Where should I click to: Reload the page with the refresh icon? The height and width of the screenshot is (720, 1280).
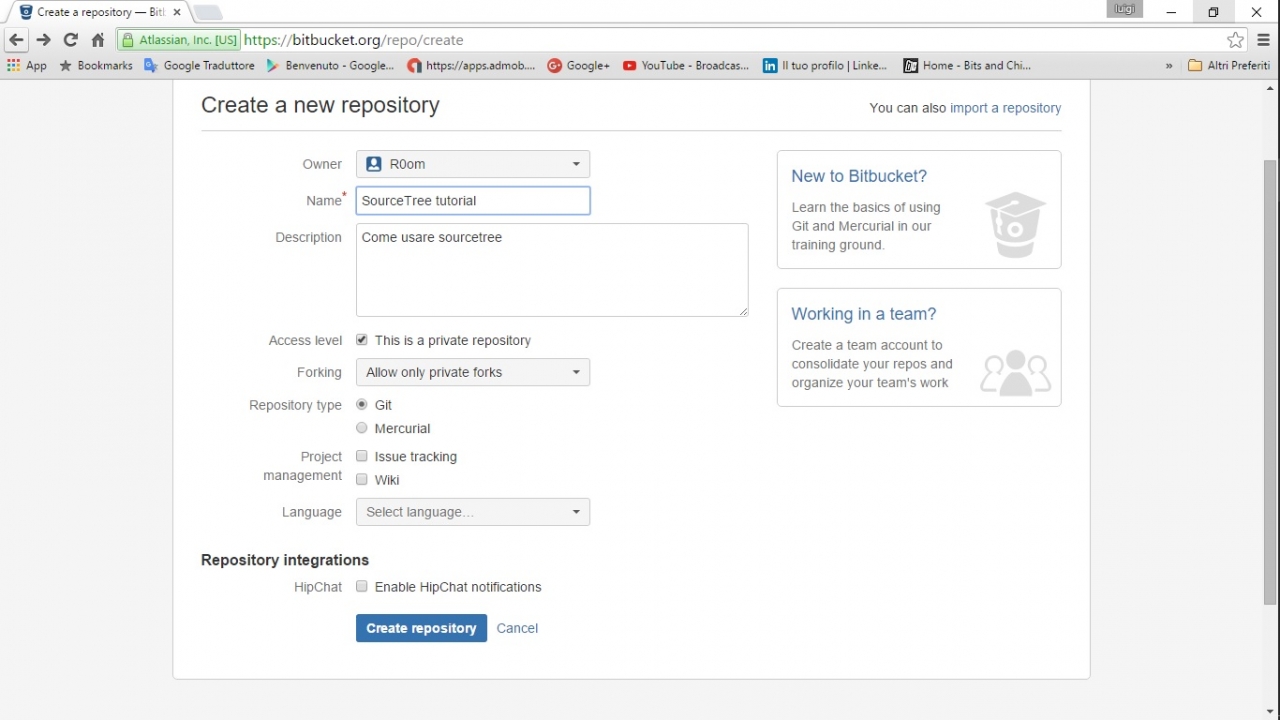point(70,40)
